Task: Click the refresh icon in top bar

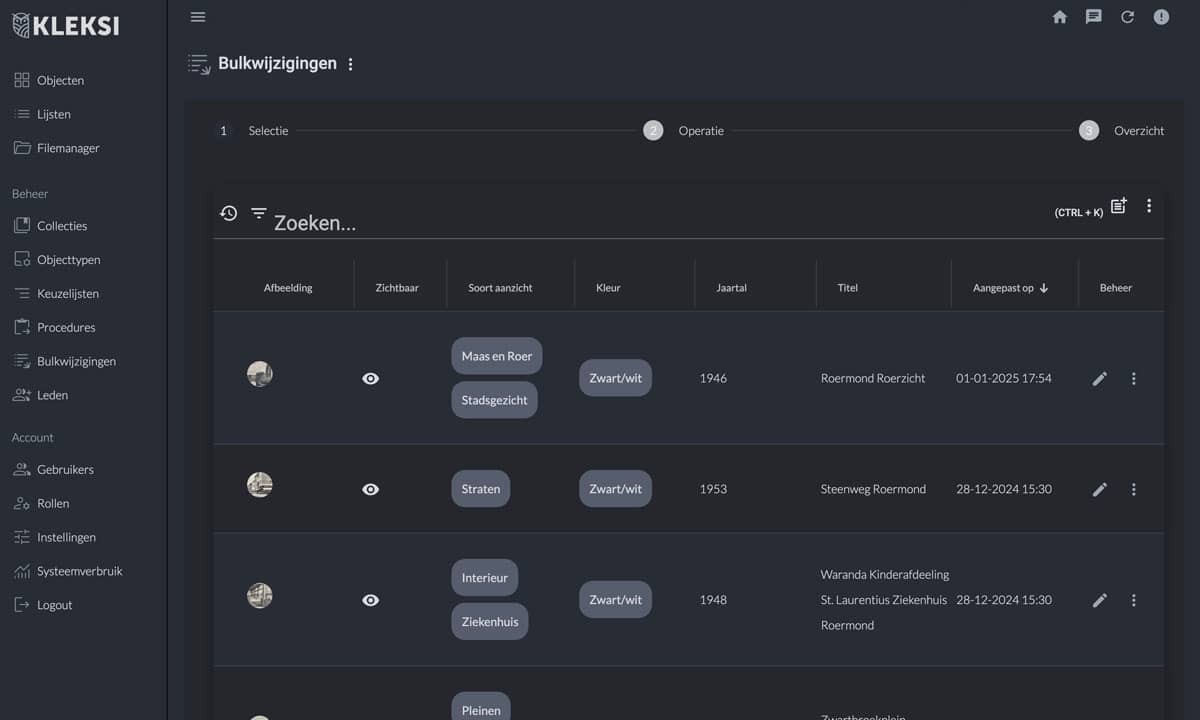Action: (x=1127, y=17)
